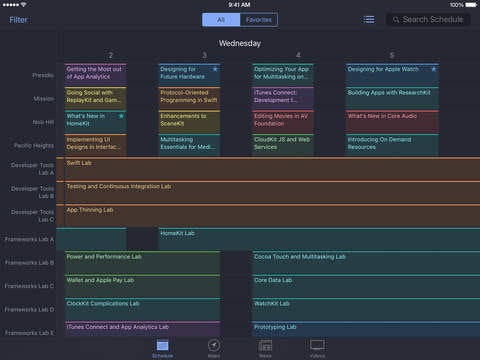The width and height of the screenshot is (480, 360).
Task: Open ClockKit Complications Lab
Action: point(142,309)
